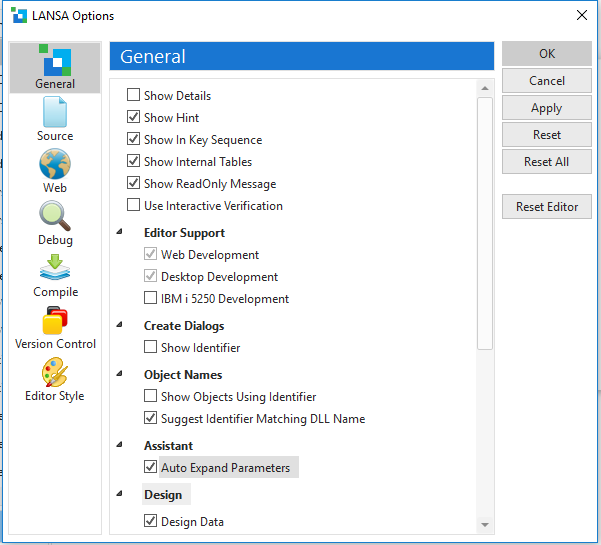Viewport: 601px width, 545px height.
Task: Open the Source options page icon
Action: coord(55,112)
